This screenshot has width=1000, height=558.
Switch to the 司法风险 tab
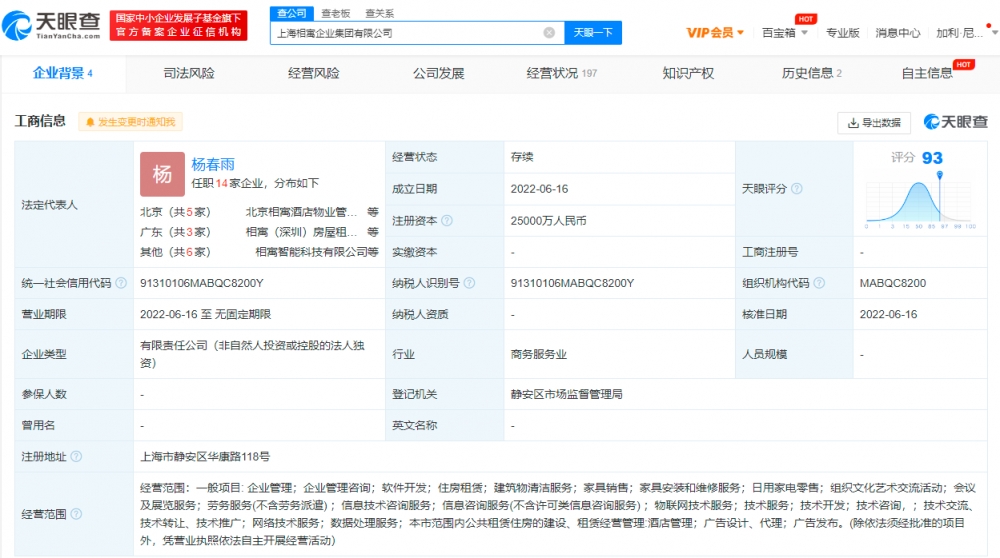[189, 73]
